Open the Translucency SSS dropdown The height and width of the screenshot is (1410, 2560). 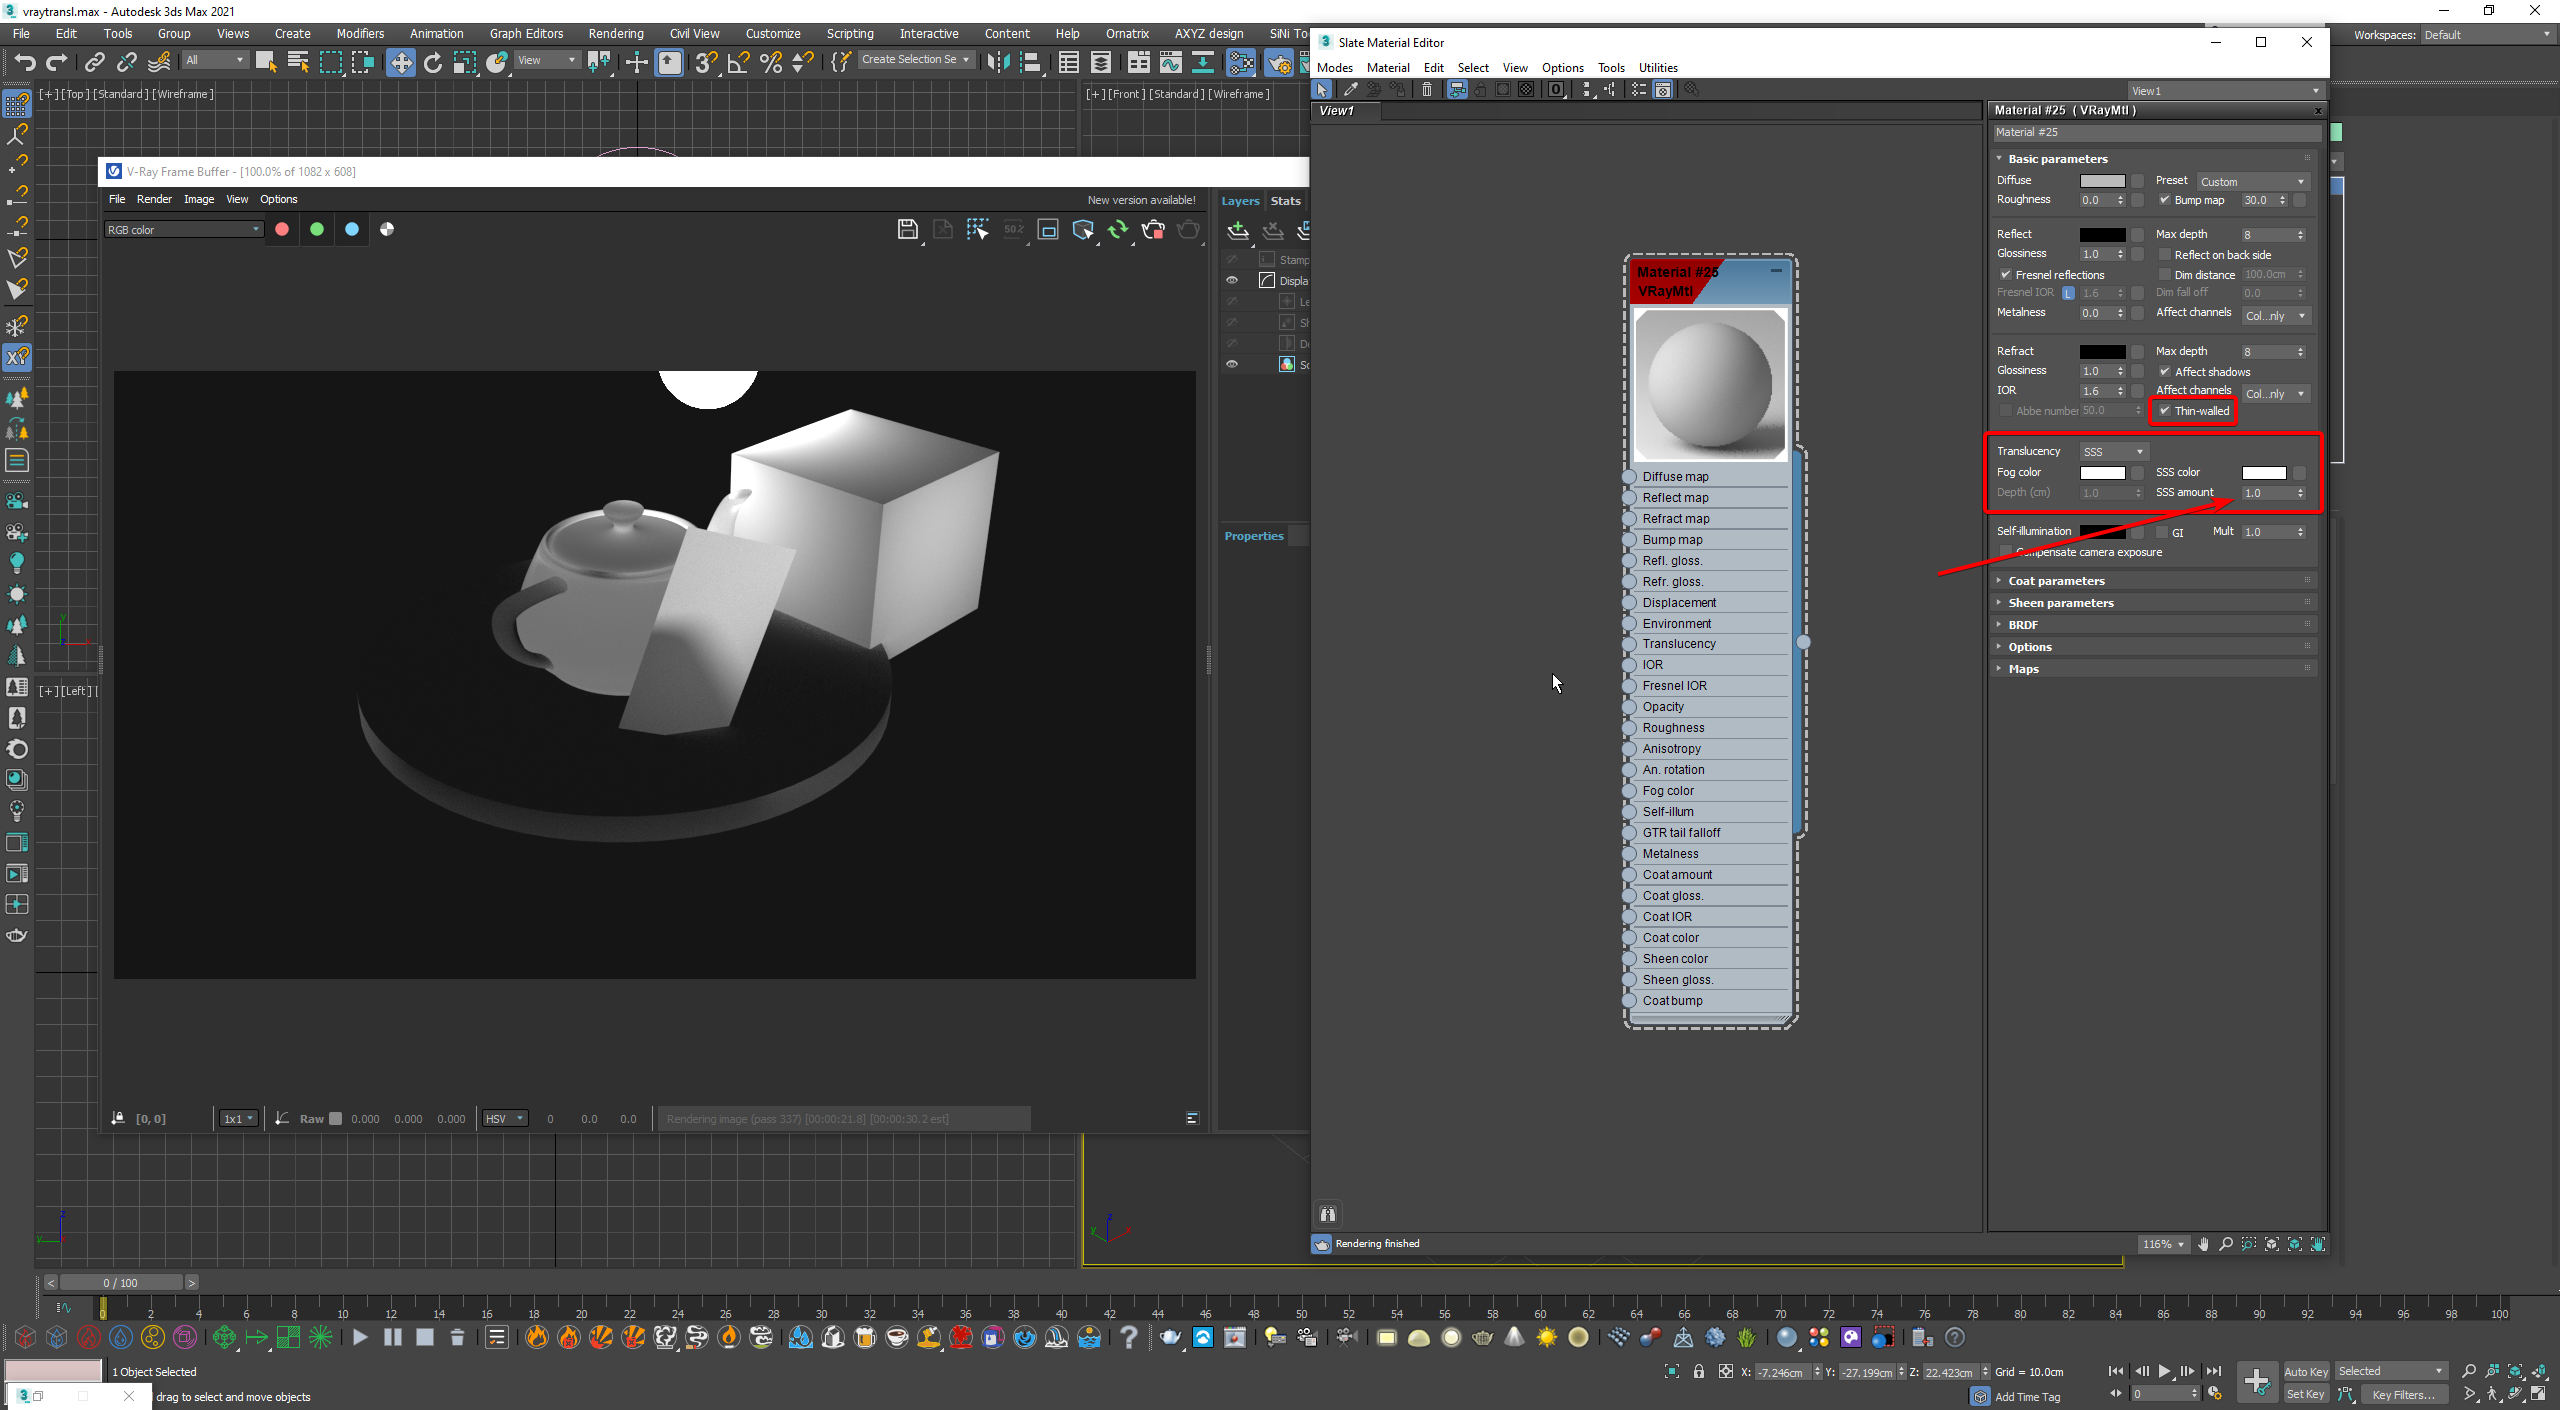point(2113,452)
